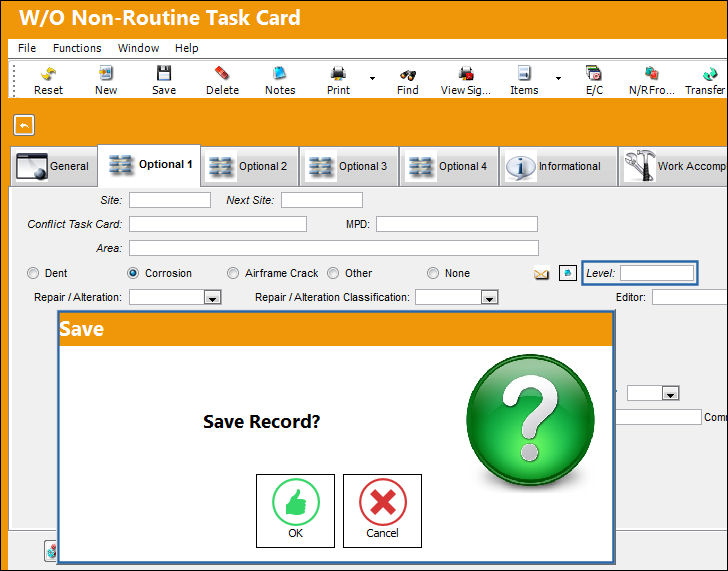Open Repair / Alteration Classification dropdown
Screen dimensions: 728x571
pyautogui.click(x=489, y=298)
